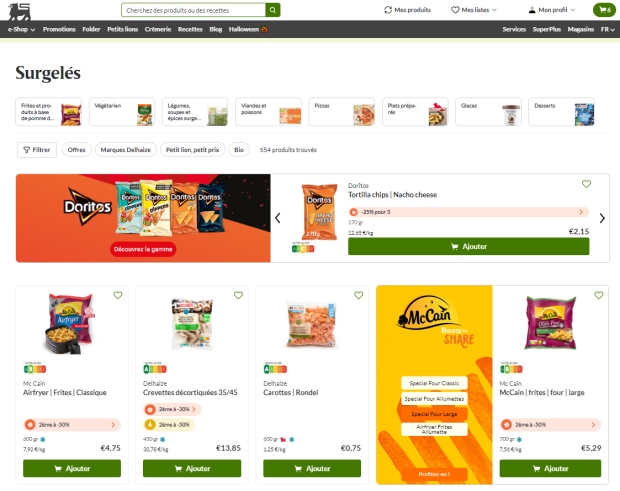This screenshot has width=620, height=491.
Task: Expand the e-Shop dropdown
Action: [x=21, y=29]
